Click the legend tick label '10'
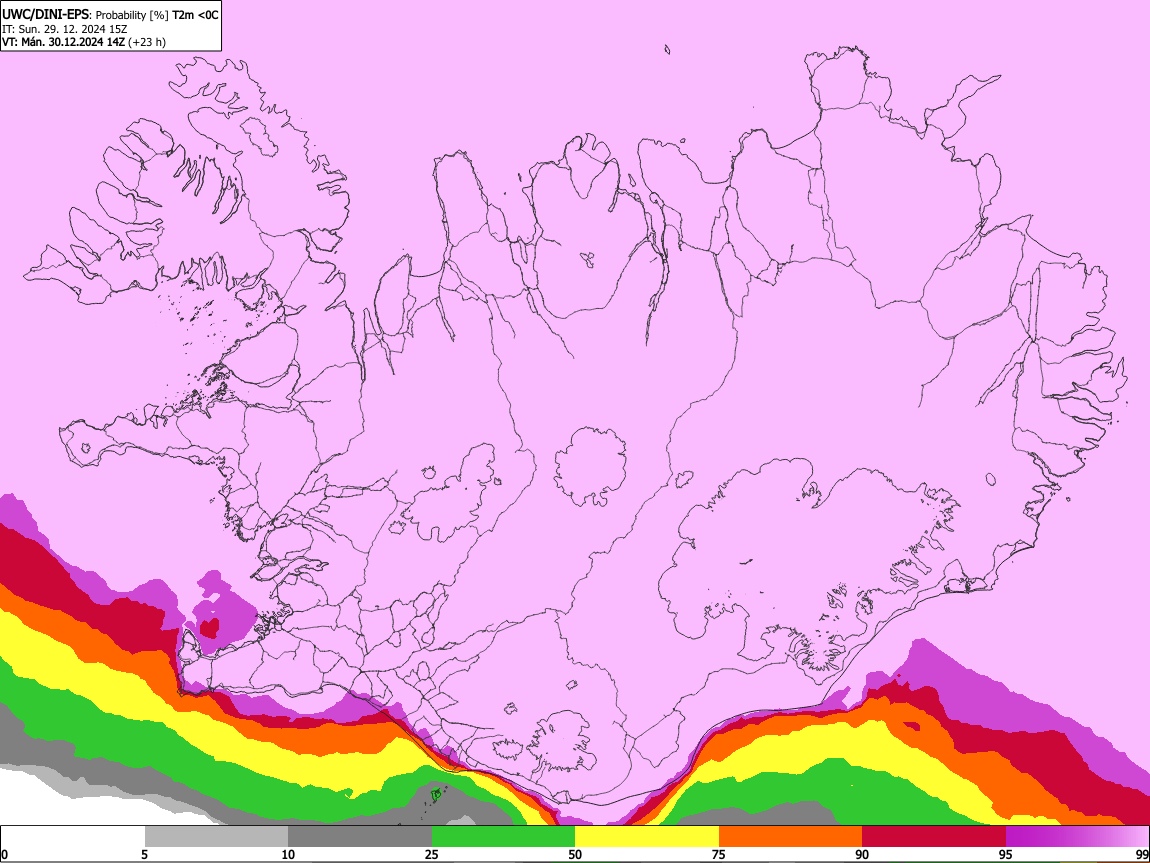 [288, 854]
